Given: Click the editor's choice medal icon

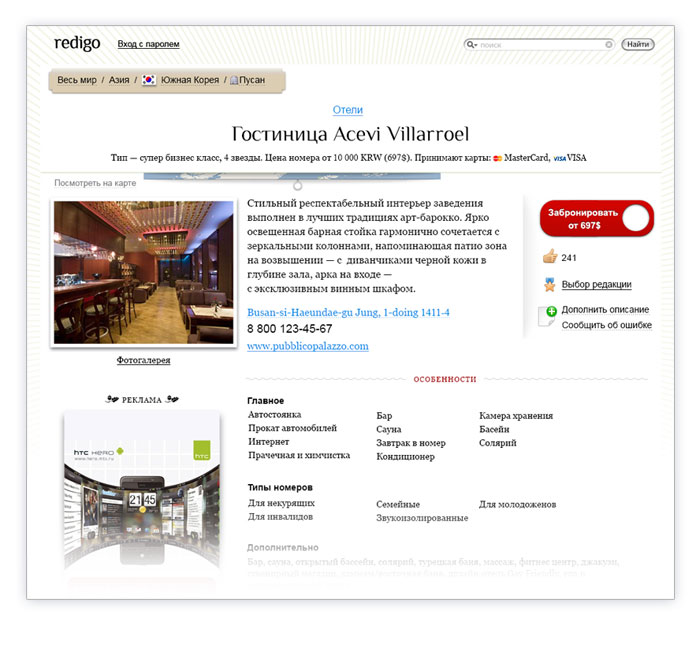Looking at the screenshot, I should pyautogui.click(x=550, y=284).
